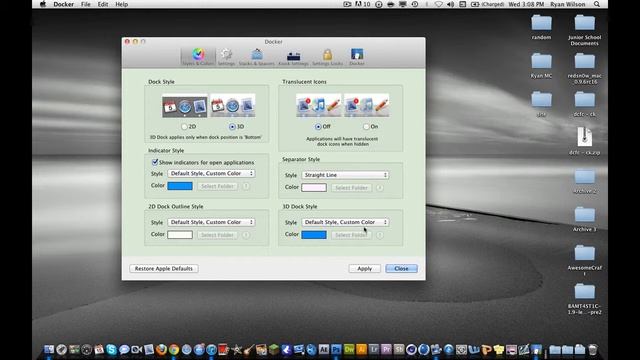Screen dimensions: 640x360
Task: Click the 2D Dock Outline color well
Action: click(180, 235)
